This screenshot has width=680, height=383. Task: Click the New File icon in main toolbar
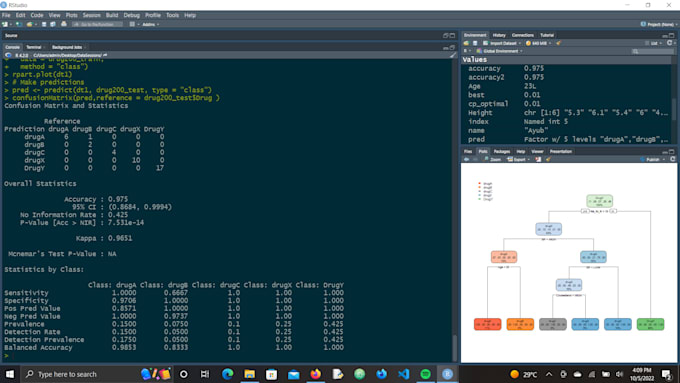5,24
